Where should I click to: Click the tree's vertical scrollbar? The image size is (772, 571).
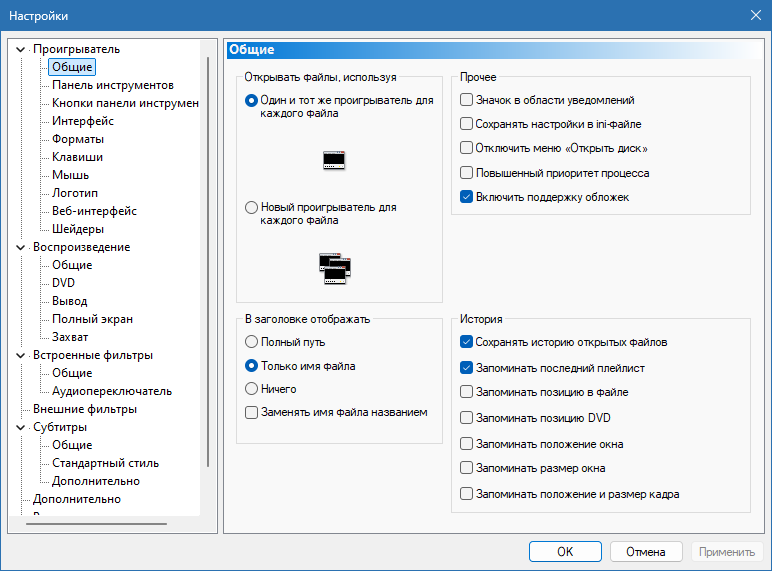click(x=208, y=262)
